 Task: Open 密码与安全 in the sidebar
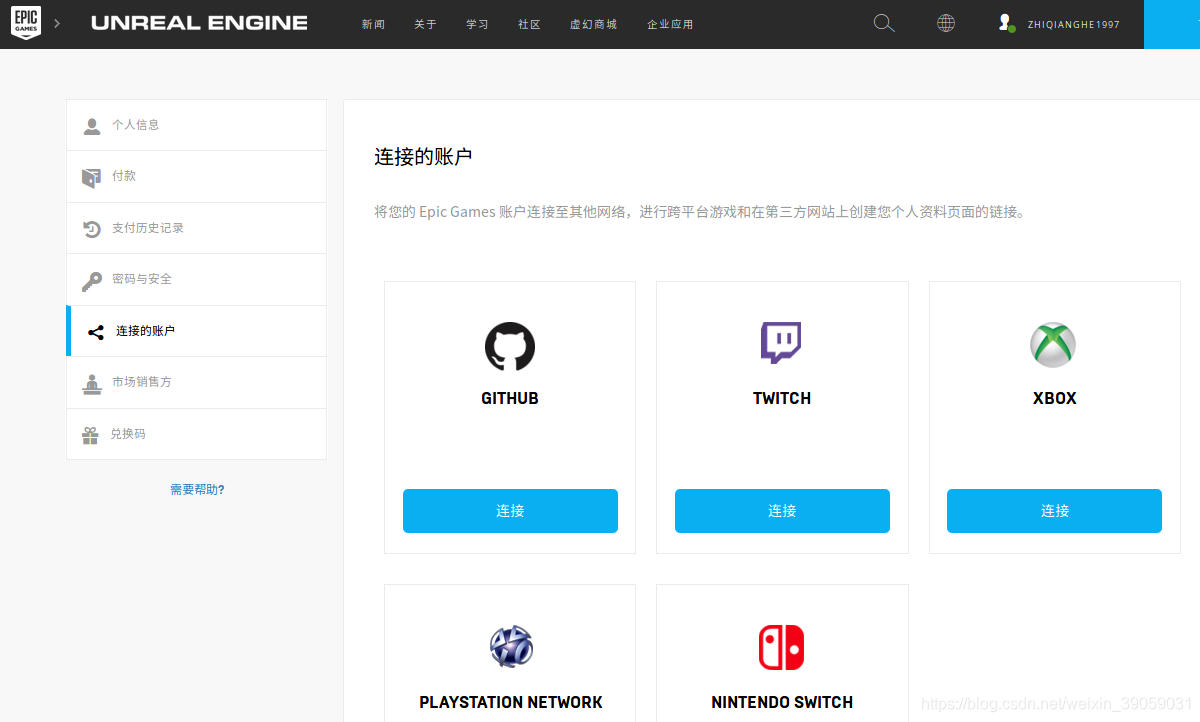[196, 280]
